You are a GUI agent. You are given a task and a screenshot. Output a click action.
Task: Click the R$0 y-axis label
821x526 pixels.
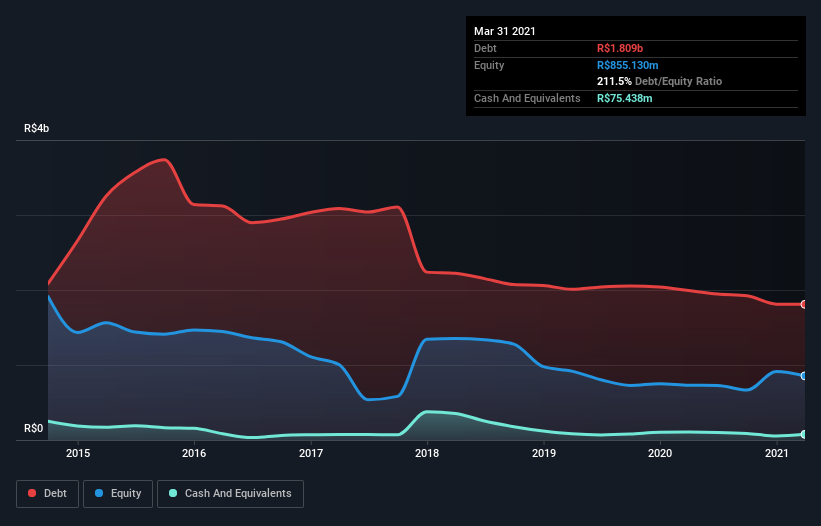pyautogui.click(x=34, y=428)
